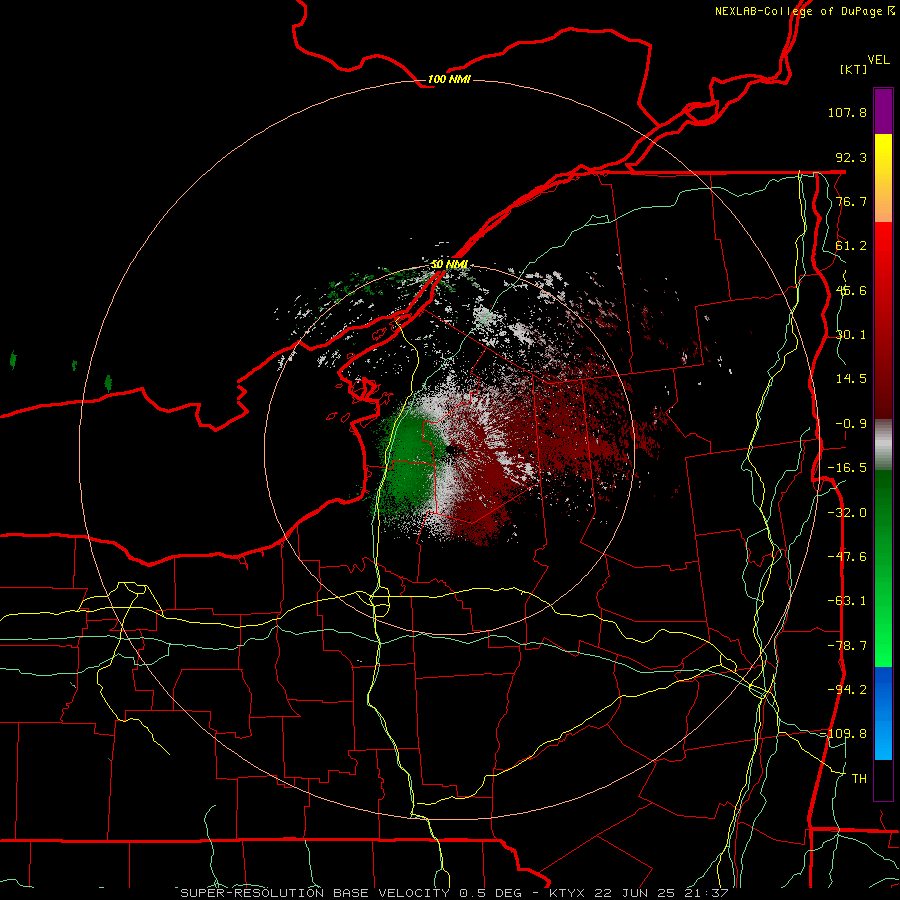This screenshot has height=900, width=900.
Task: Pick the yellow-orange segment of the color bar
Action: (883, 178)
